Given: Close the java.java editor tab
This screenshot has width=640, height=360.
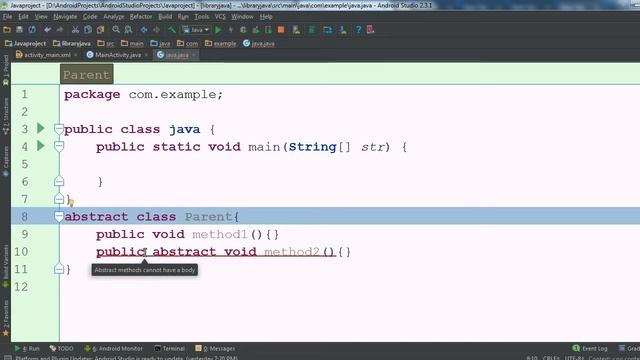Looking at the screenshot, I should tap(194, 55).
